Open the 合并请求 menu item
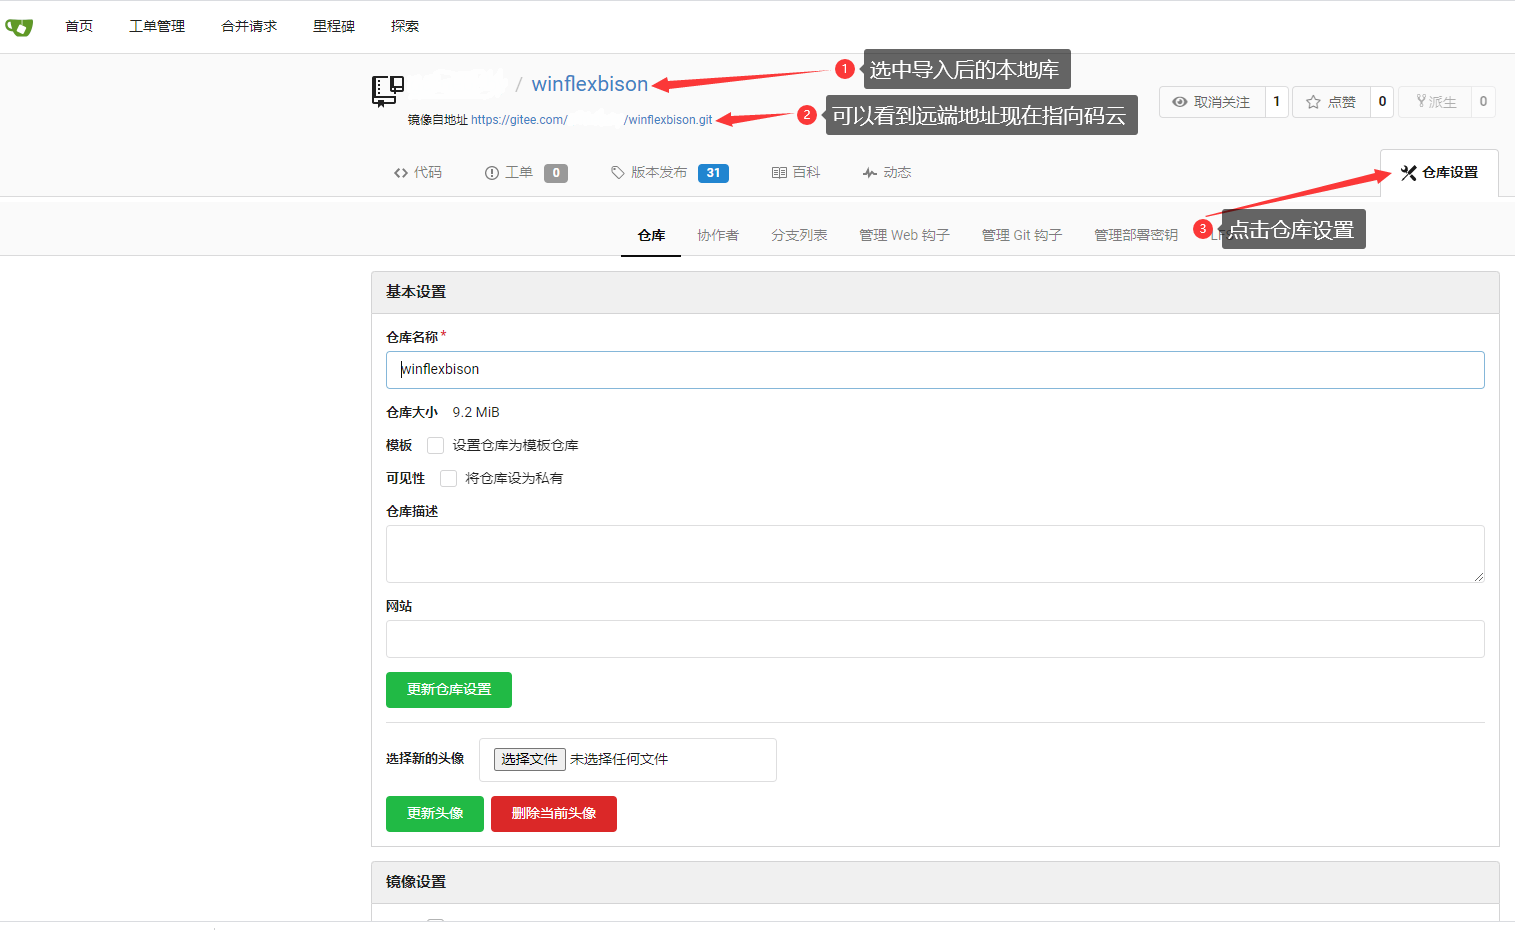Image resolution: width=1515 pixels, height=930 pixels. 248,26
